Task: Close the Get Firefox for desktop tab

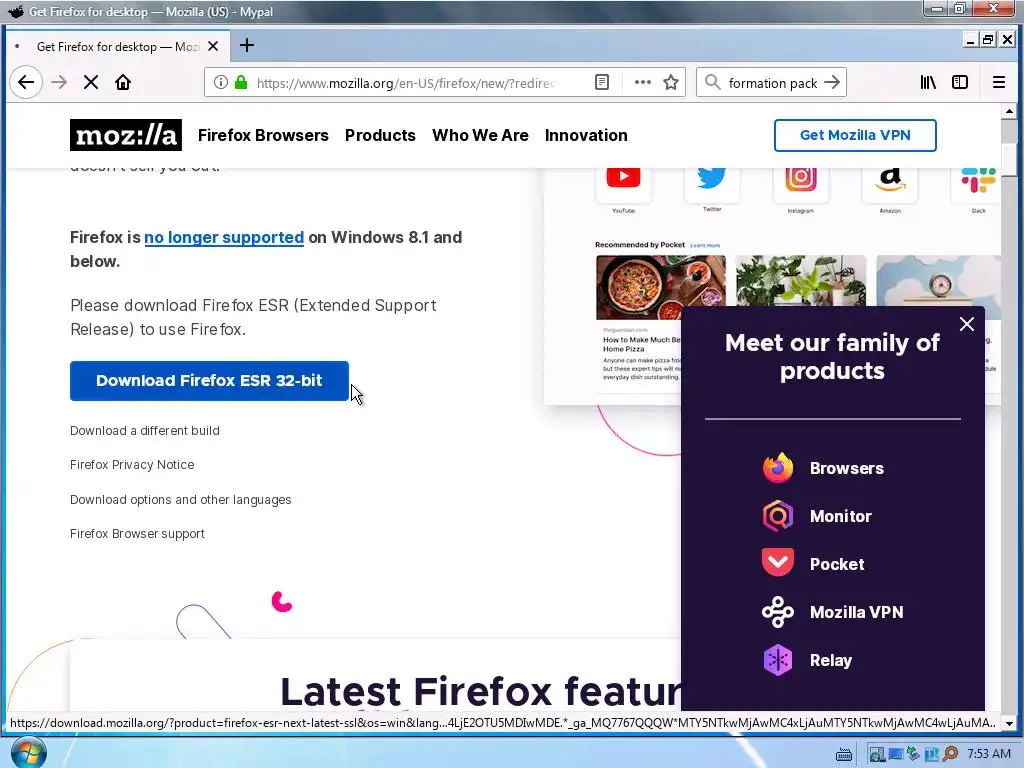Action: (x=213, y=46)
